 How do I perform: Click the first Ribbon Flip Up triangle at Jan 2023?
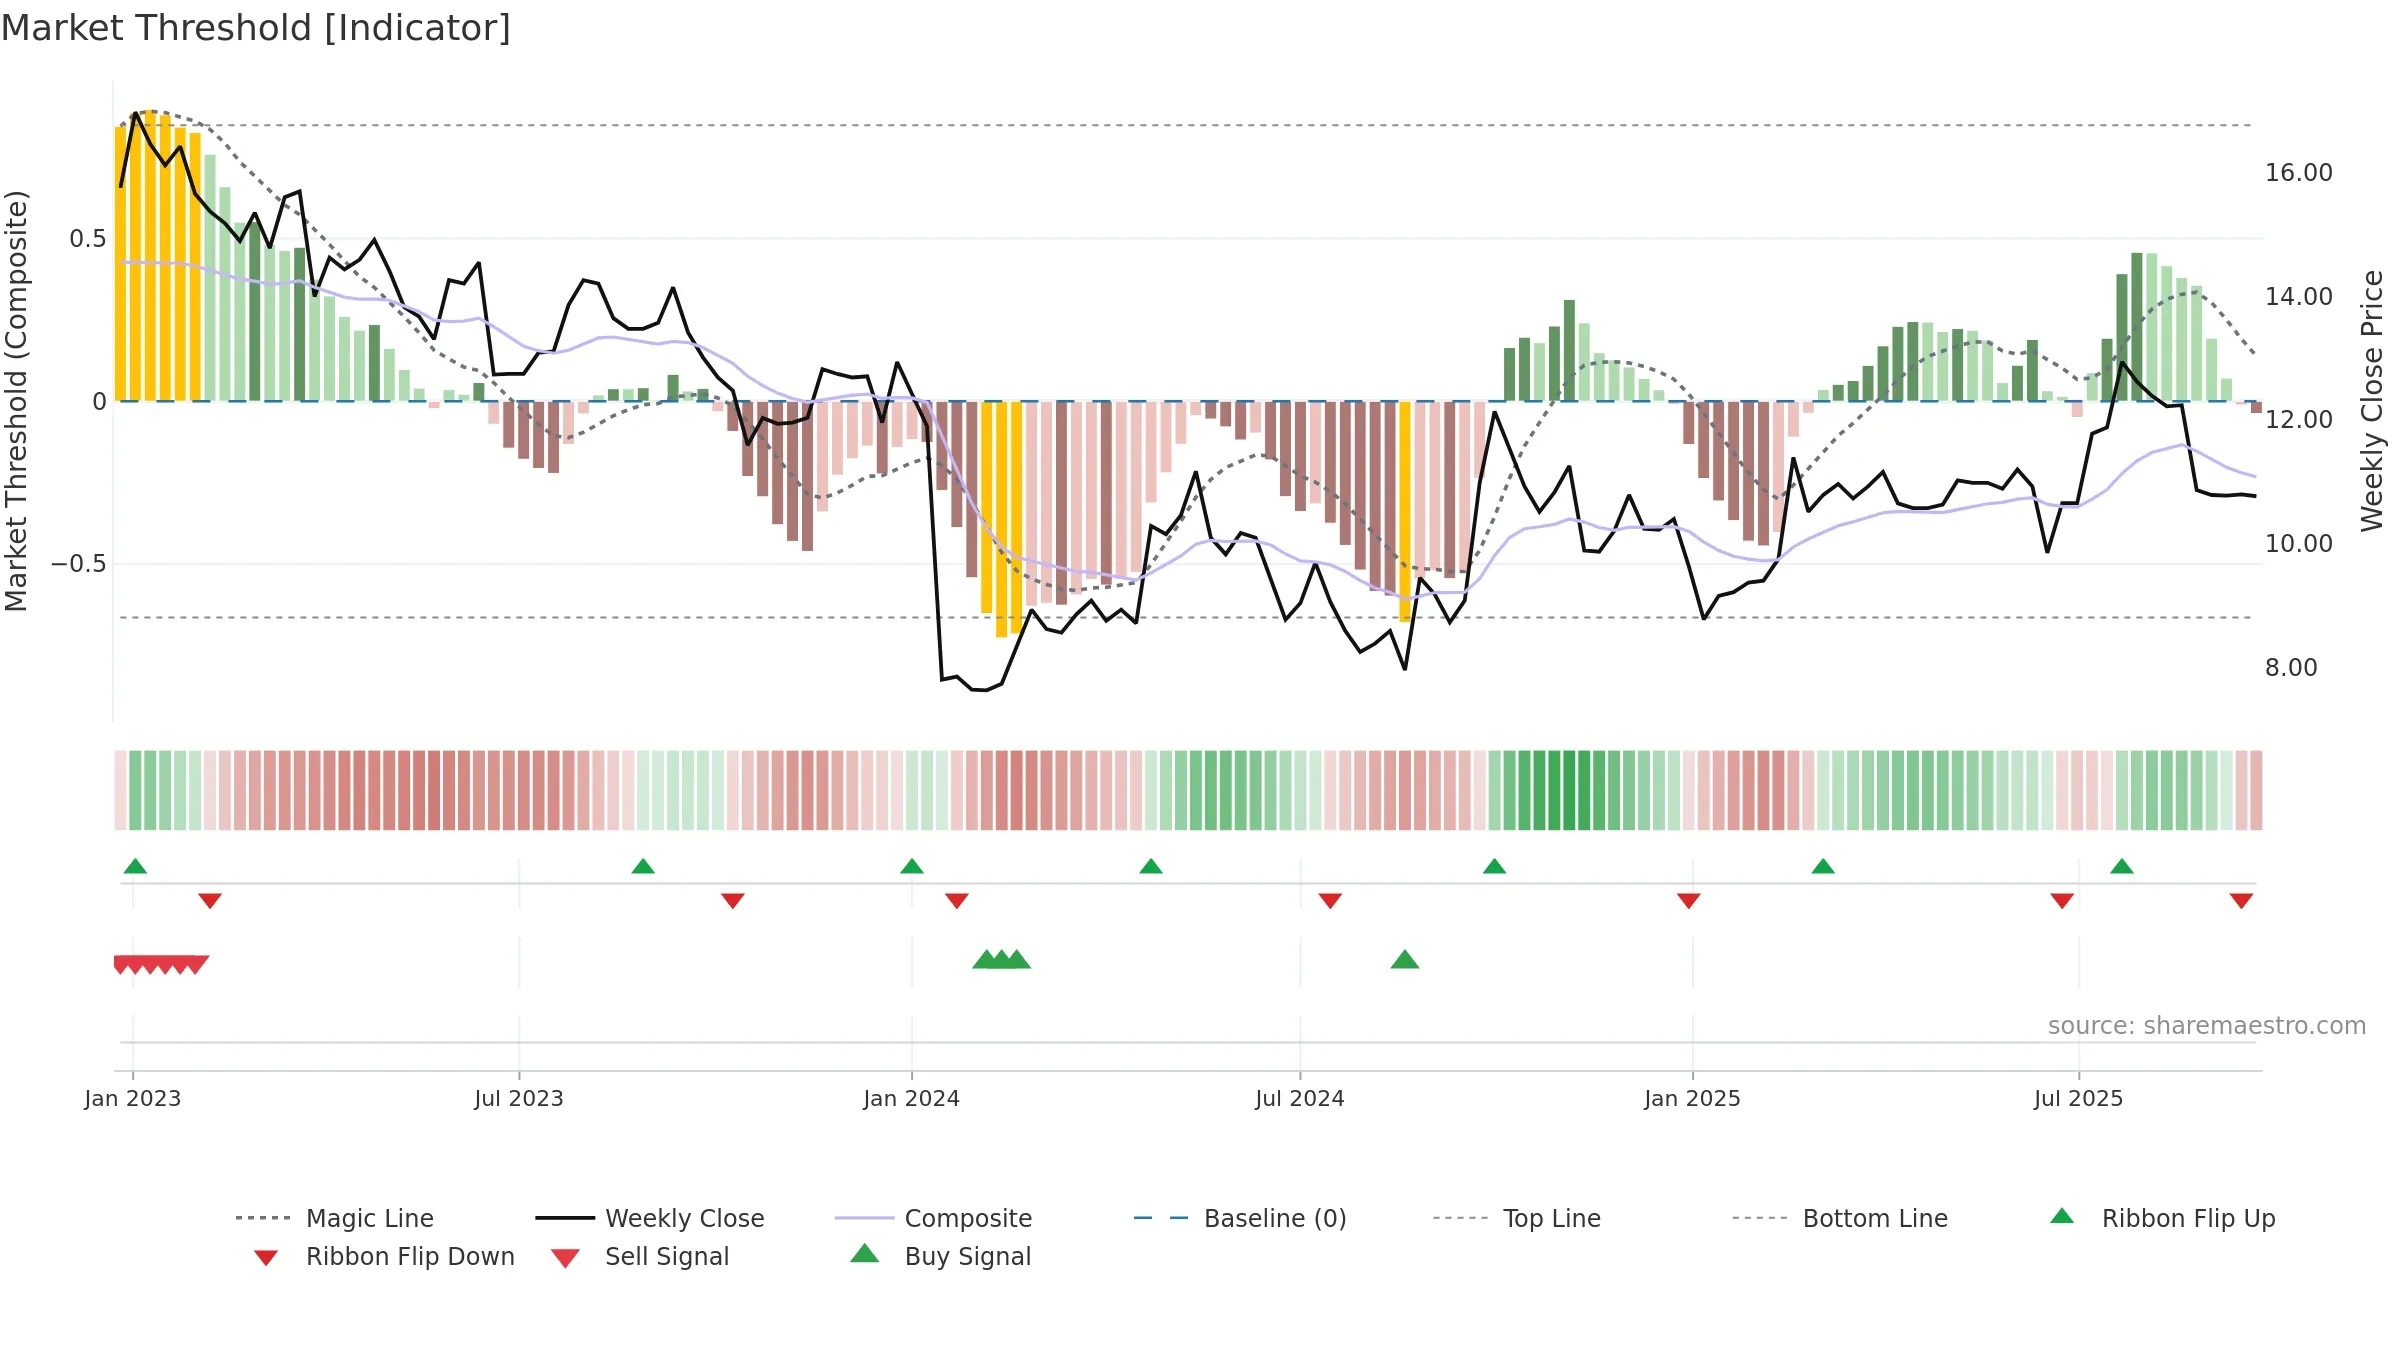(x=135, y=866)
